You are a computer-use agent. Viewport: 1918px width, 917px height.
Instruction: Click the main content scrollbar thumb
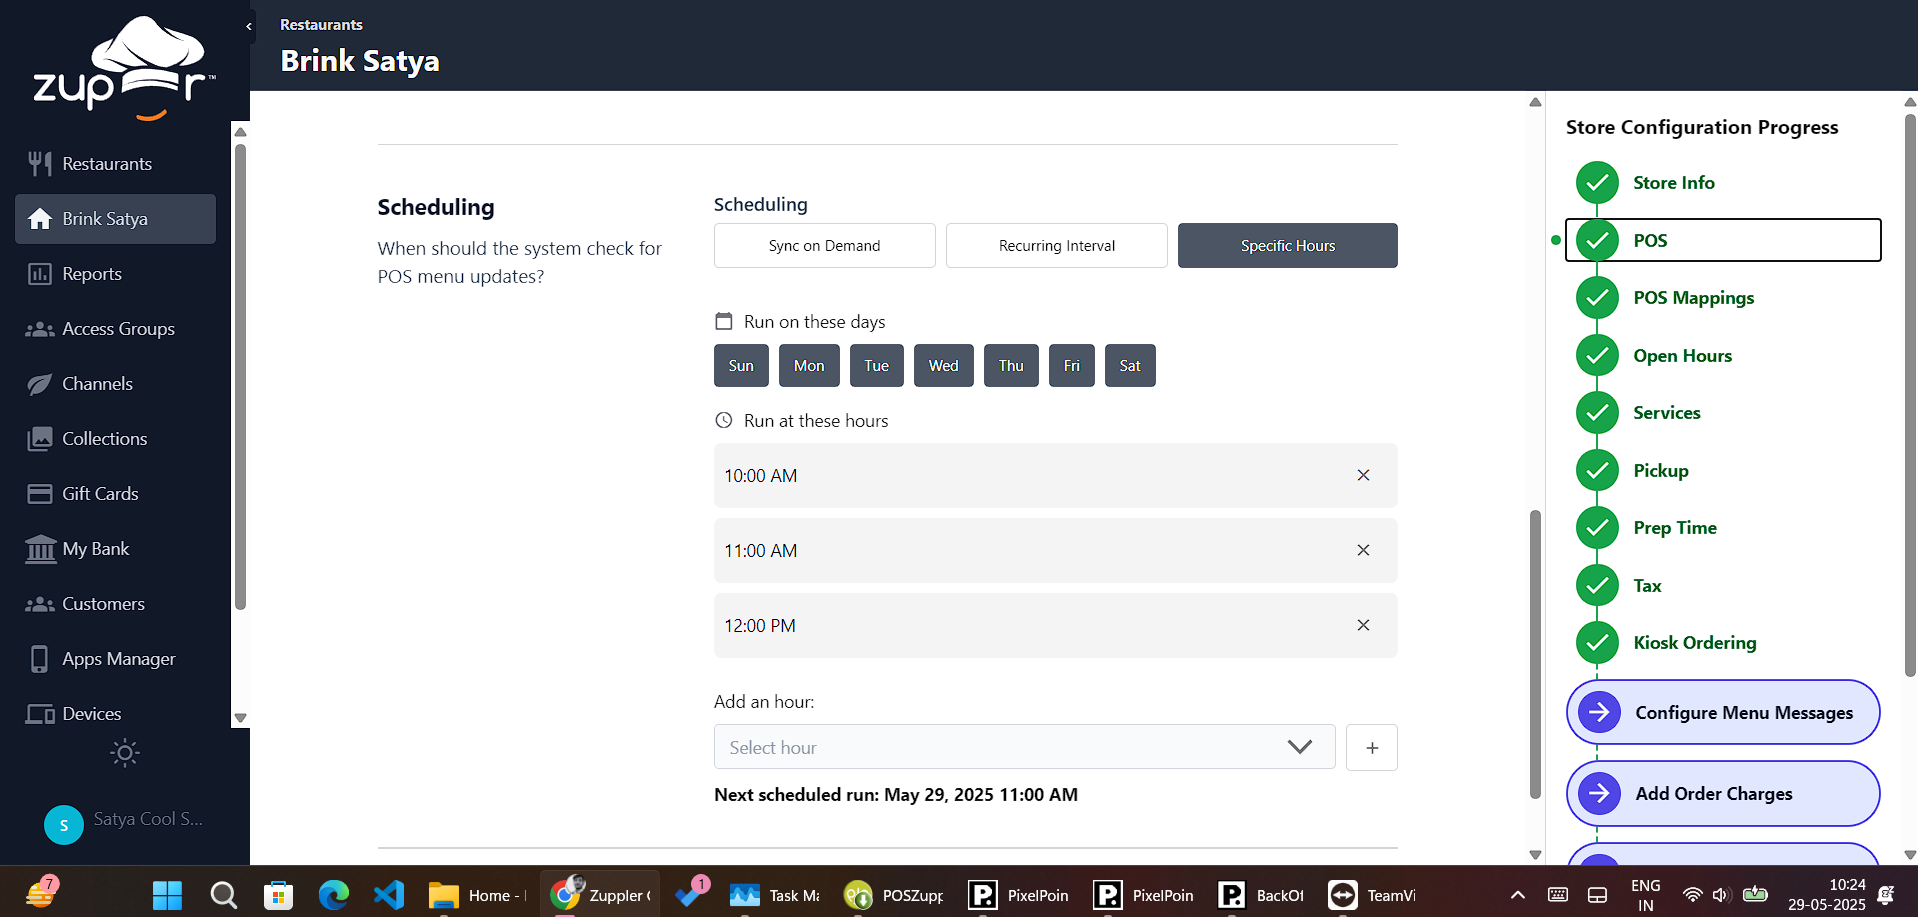(x=1535, y=655)
